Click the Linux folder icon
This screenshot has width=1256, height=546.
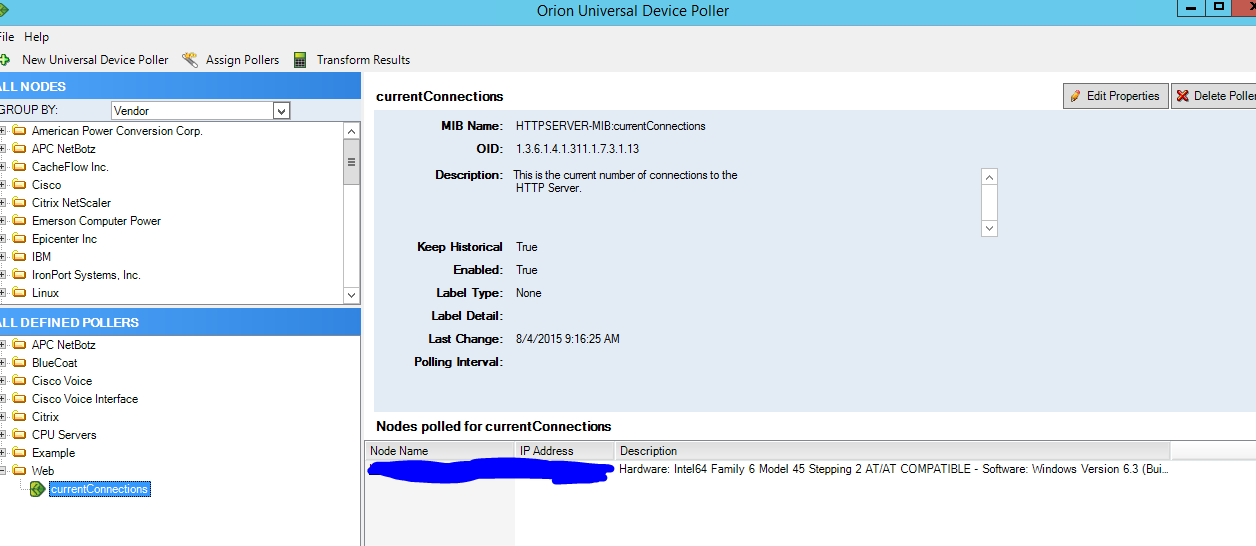pyautogui.click(x=19, y=293)
